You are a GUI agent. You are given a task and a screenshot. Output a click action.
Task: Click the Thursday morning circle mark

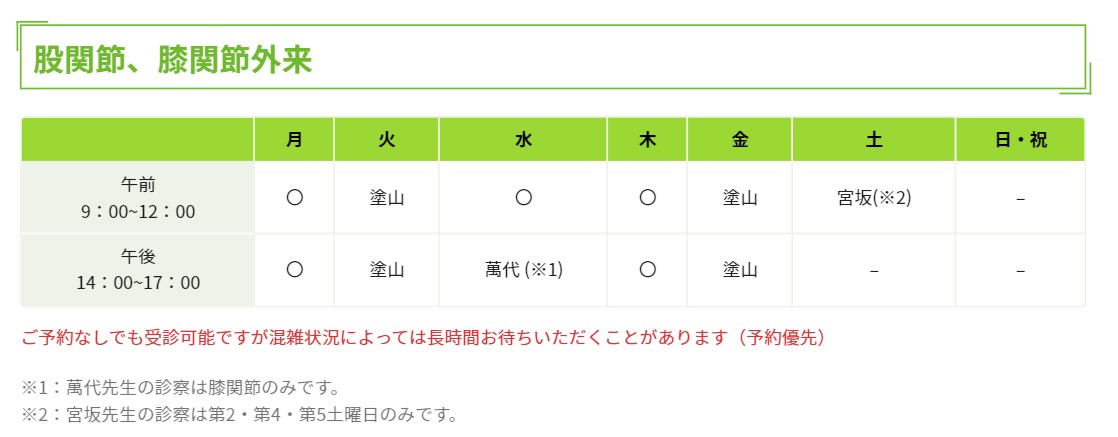click(647, 198)
